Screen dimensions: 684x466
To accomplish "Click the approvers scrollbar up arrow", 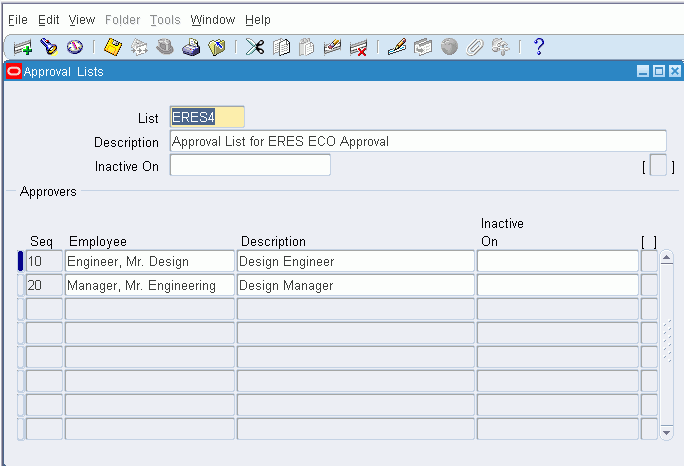I will (666, 257).
